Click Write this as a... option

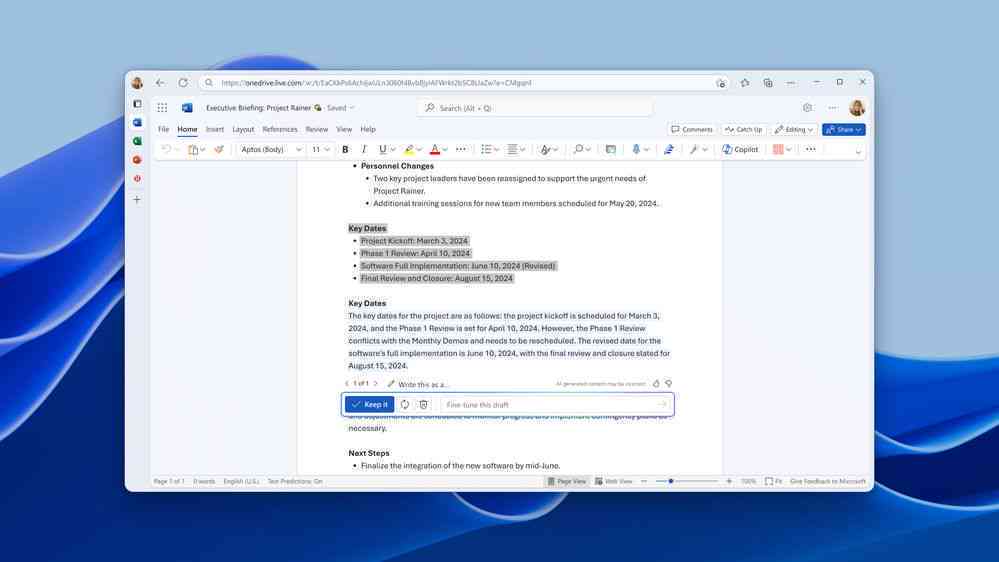click(x=418, y=384)
